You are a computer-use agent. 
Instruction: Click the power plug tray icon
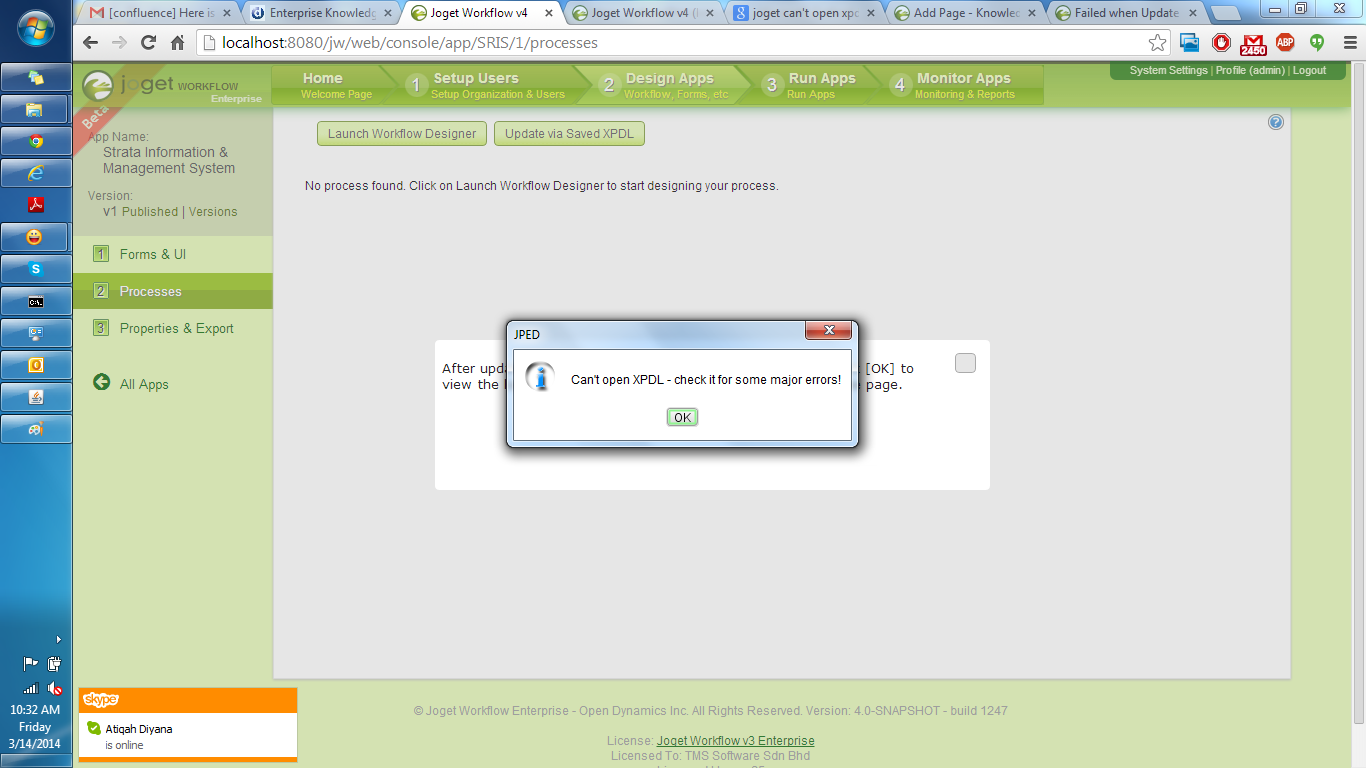[55, 663]
